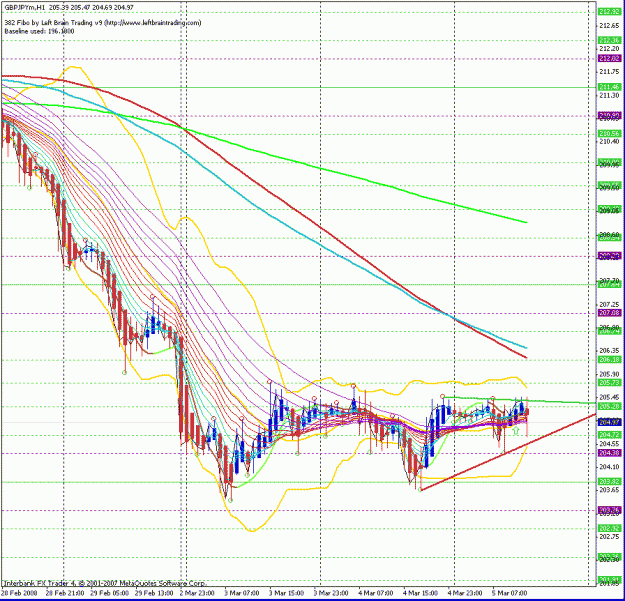Click the 211.75 price scale value
The height and width of the screenshot is (601, 625).
pos(609,72)
